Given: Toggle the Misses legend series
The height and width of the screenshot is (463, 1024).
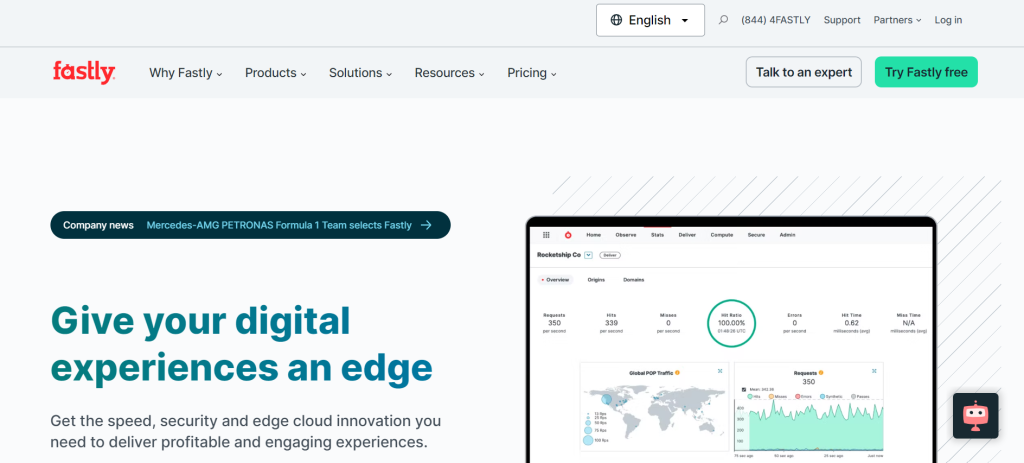Looking at the screenshot, I should pyautogui.click(x=778, y=396).
